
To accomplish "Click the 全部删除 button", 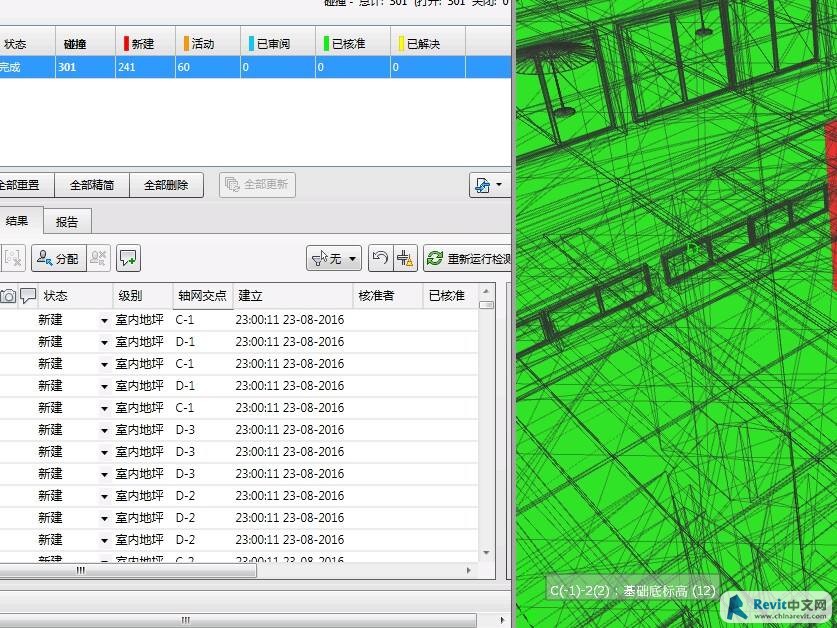I will [166, 185].
